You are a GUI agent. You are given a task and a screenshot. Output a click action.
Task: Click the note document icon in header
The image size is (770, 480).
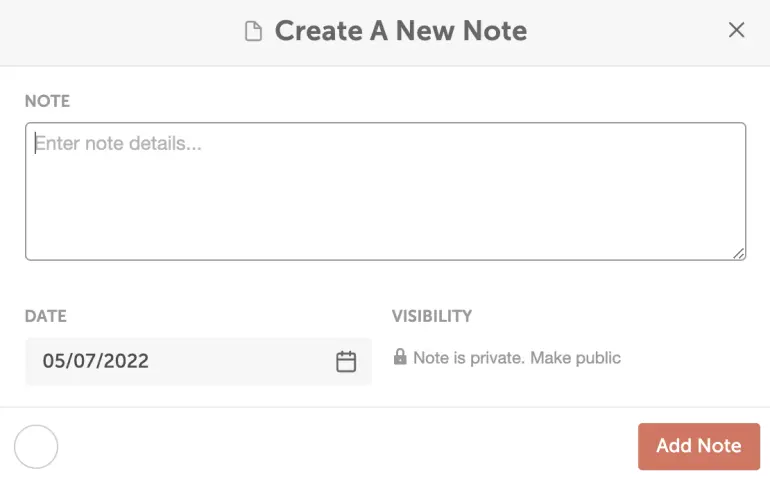pos(254,31)
